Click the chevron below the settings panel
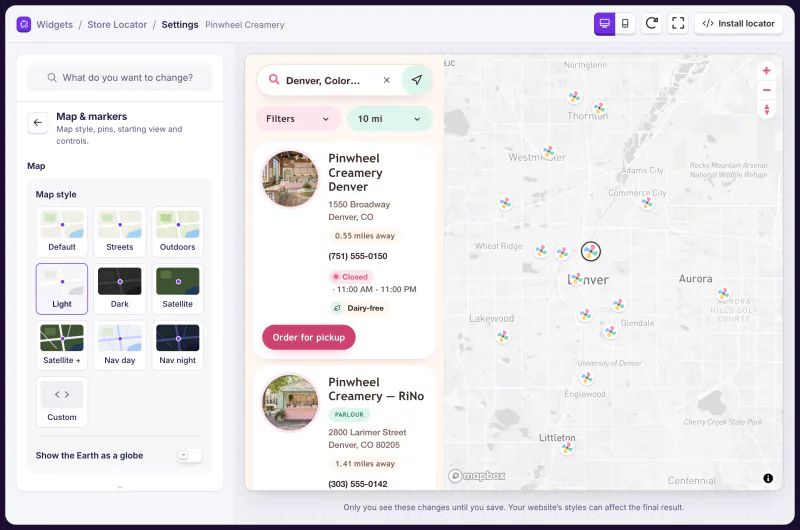The image size is (800, 530). click(120, 487)
